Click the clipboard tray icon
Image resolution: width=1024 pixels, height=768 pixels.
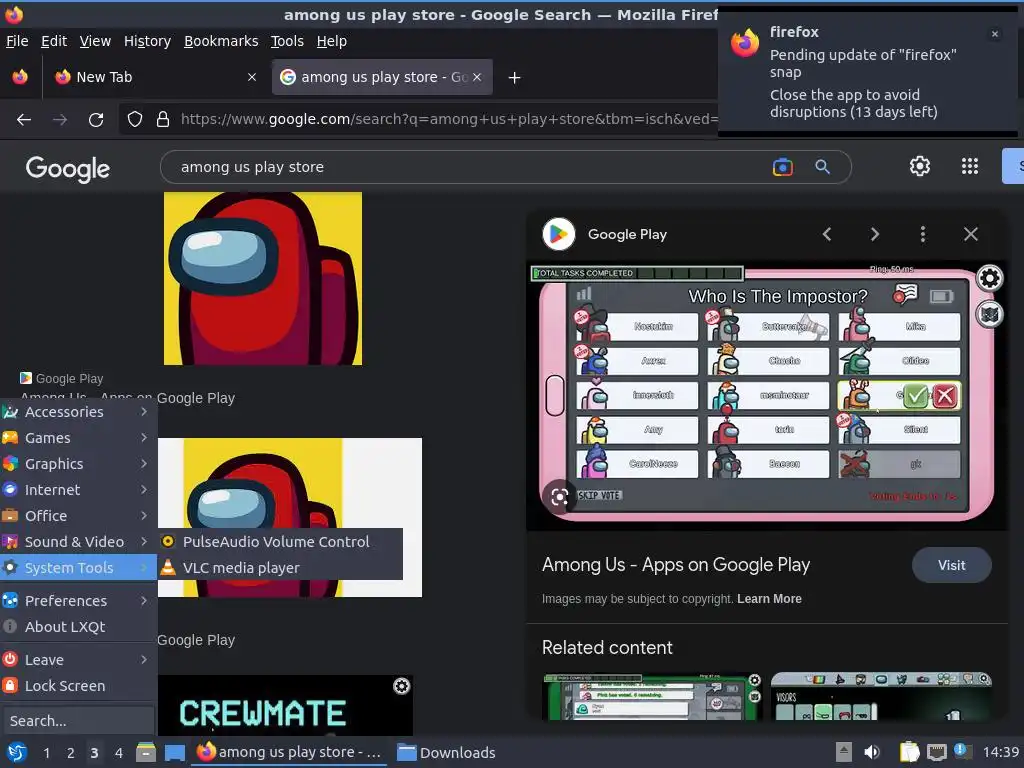pyautogui.click(x=909, y=752)
